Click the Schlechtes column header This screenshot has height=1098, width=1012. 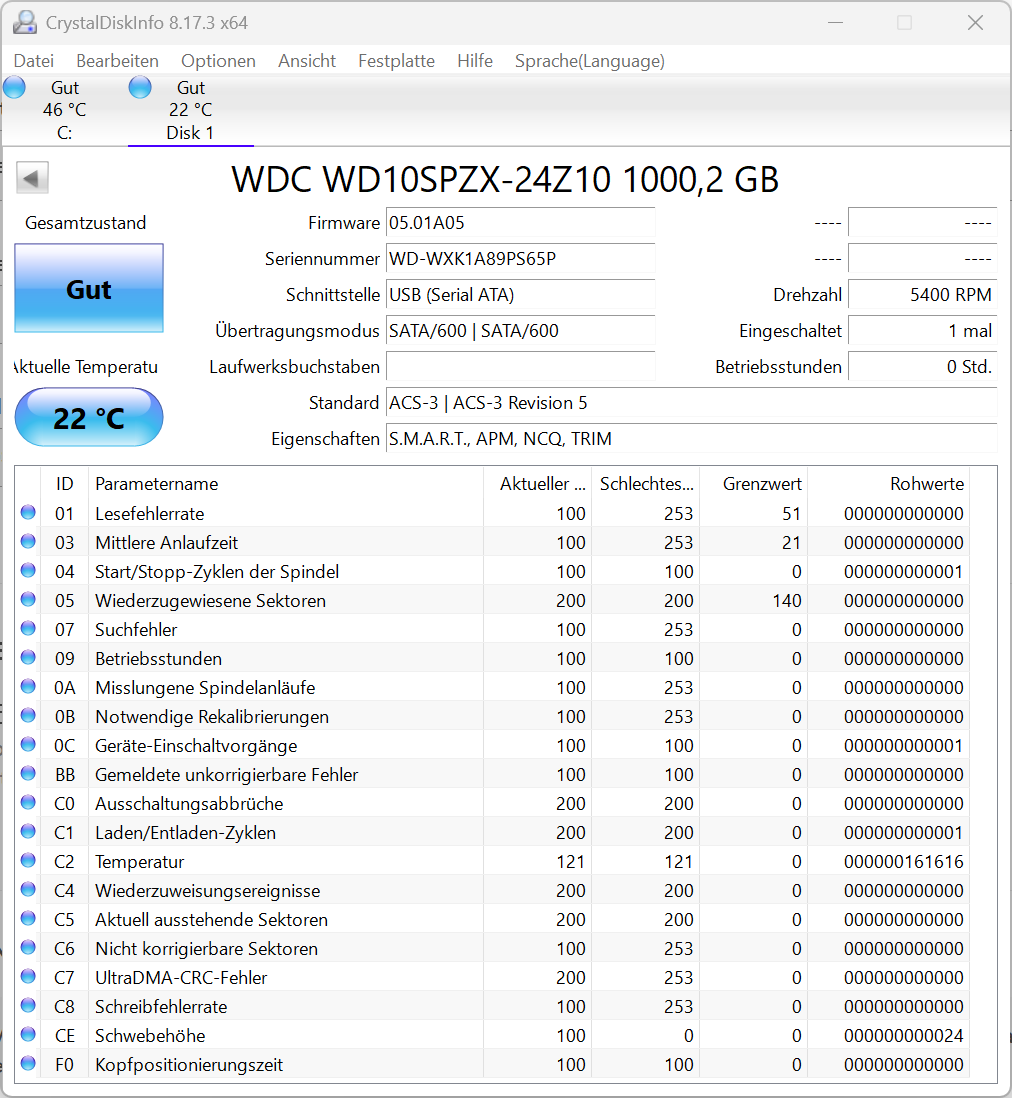[x=646, y=483]
